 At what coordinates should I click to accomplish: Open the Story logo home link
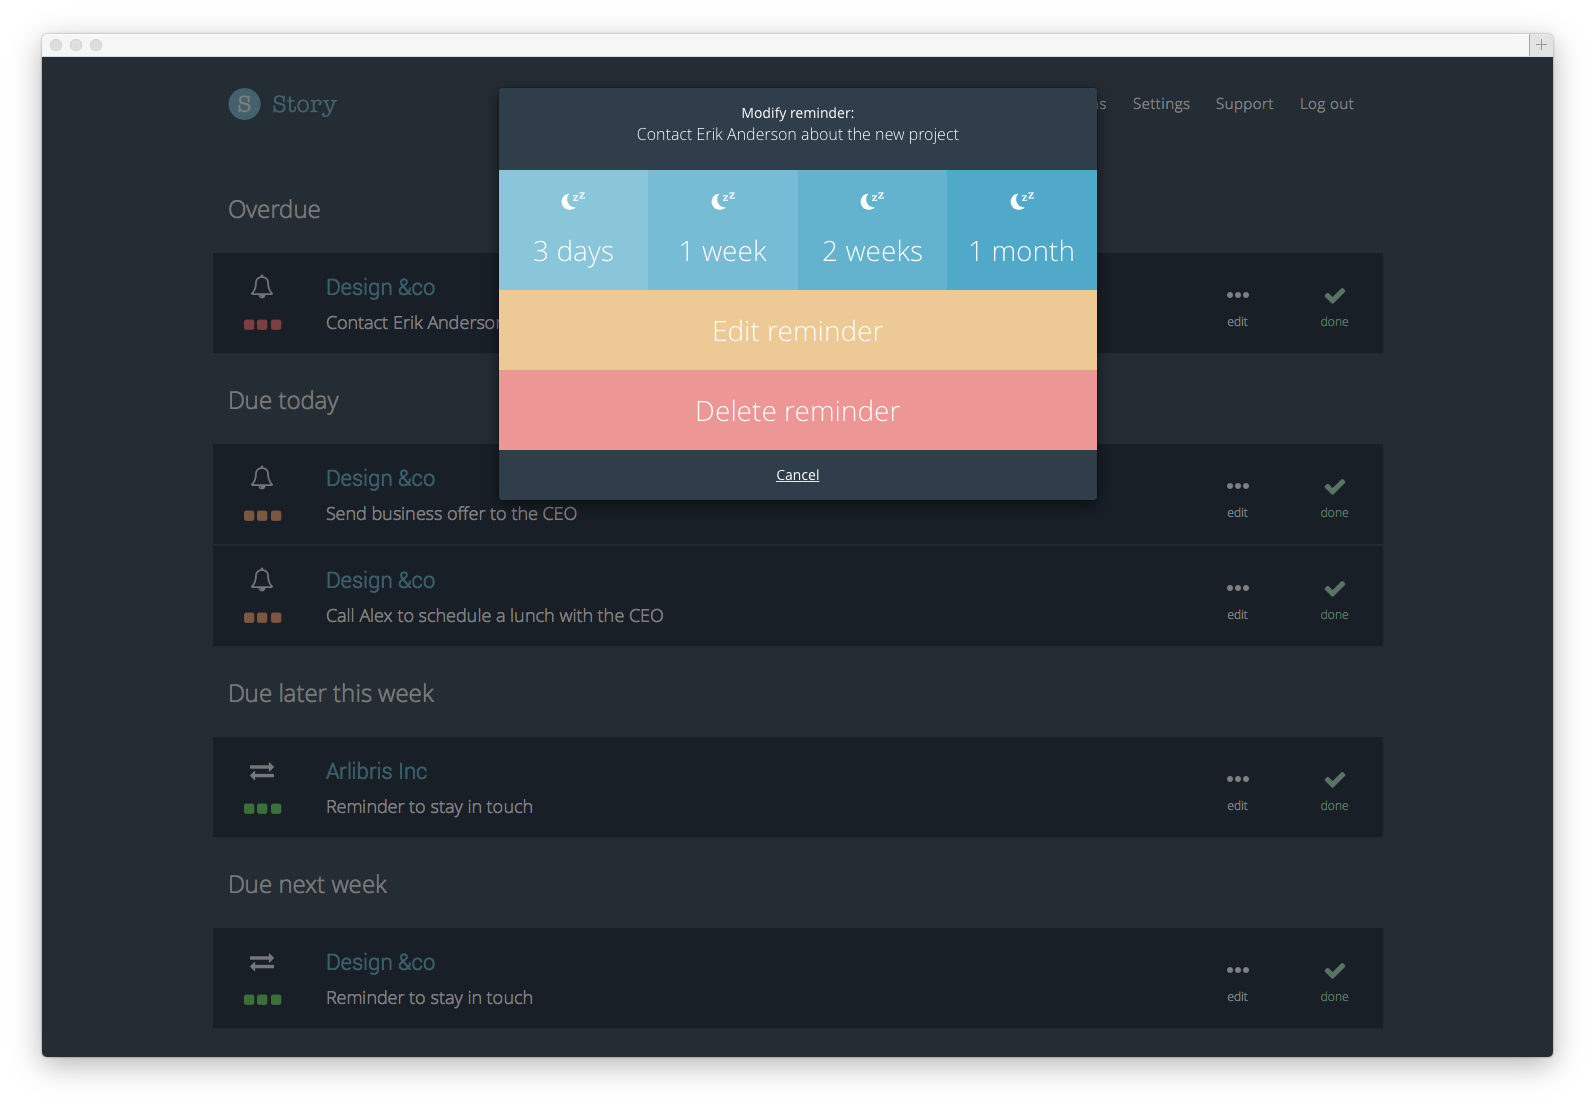click(283, 104)
